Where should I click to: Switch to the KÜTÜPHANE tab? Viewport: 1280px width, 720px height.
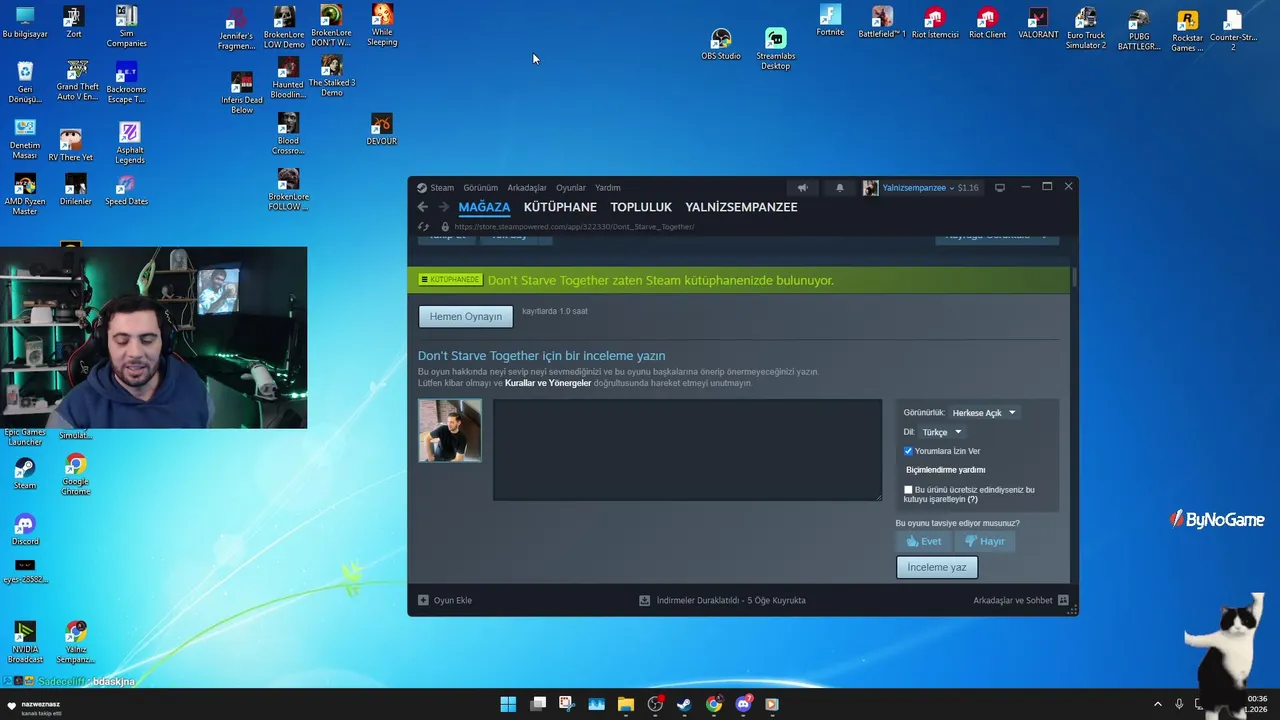pos(560,207)
